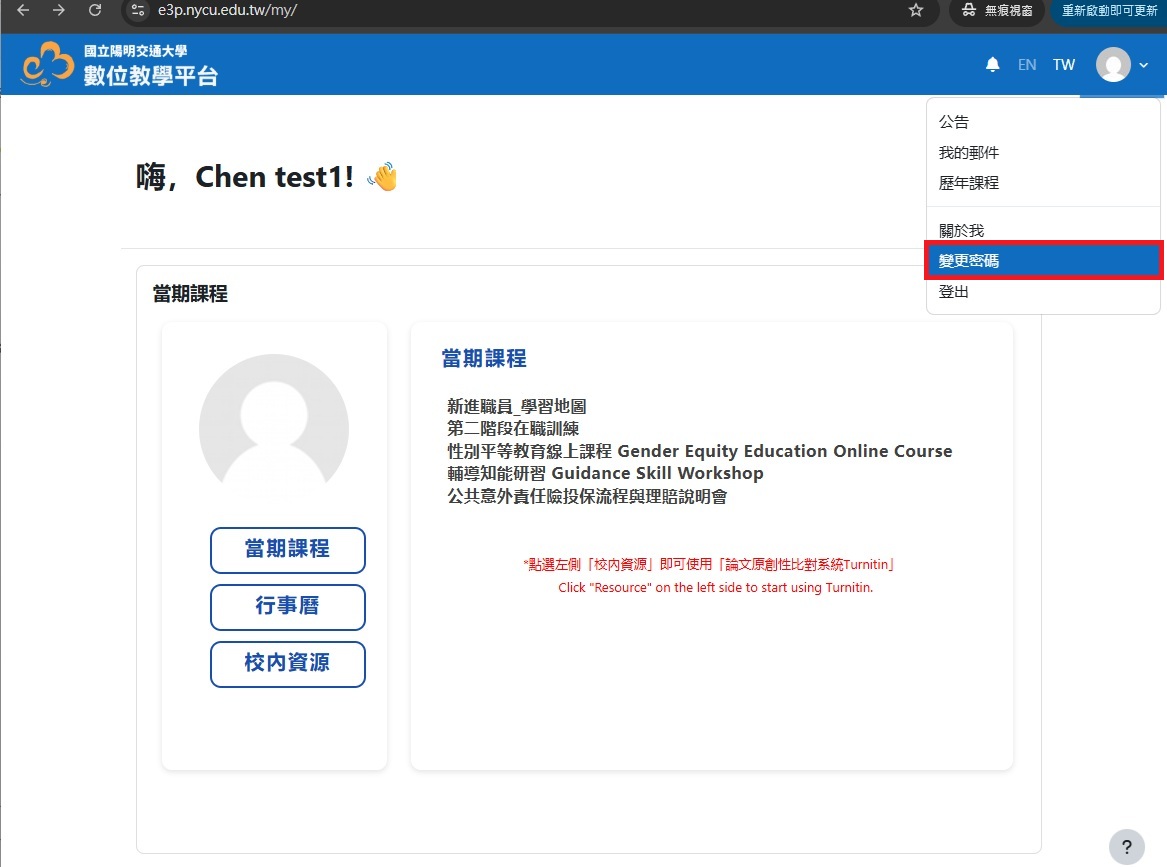Bookmark page with the star icon
The image size is (1167, 867).
click(915, 10)
